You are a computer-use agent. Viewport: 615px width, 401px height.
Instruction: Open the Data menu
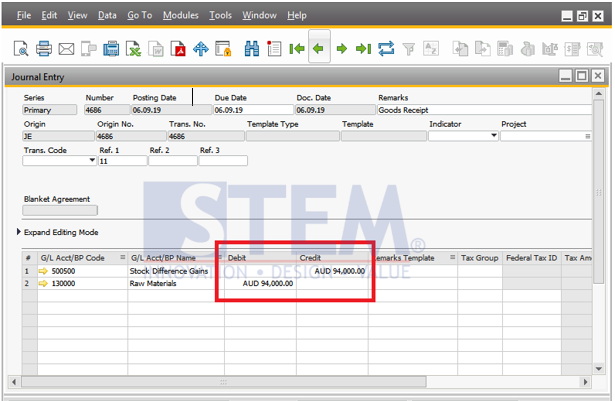tap(107, 15)
